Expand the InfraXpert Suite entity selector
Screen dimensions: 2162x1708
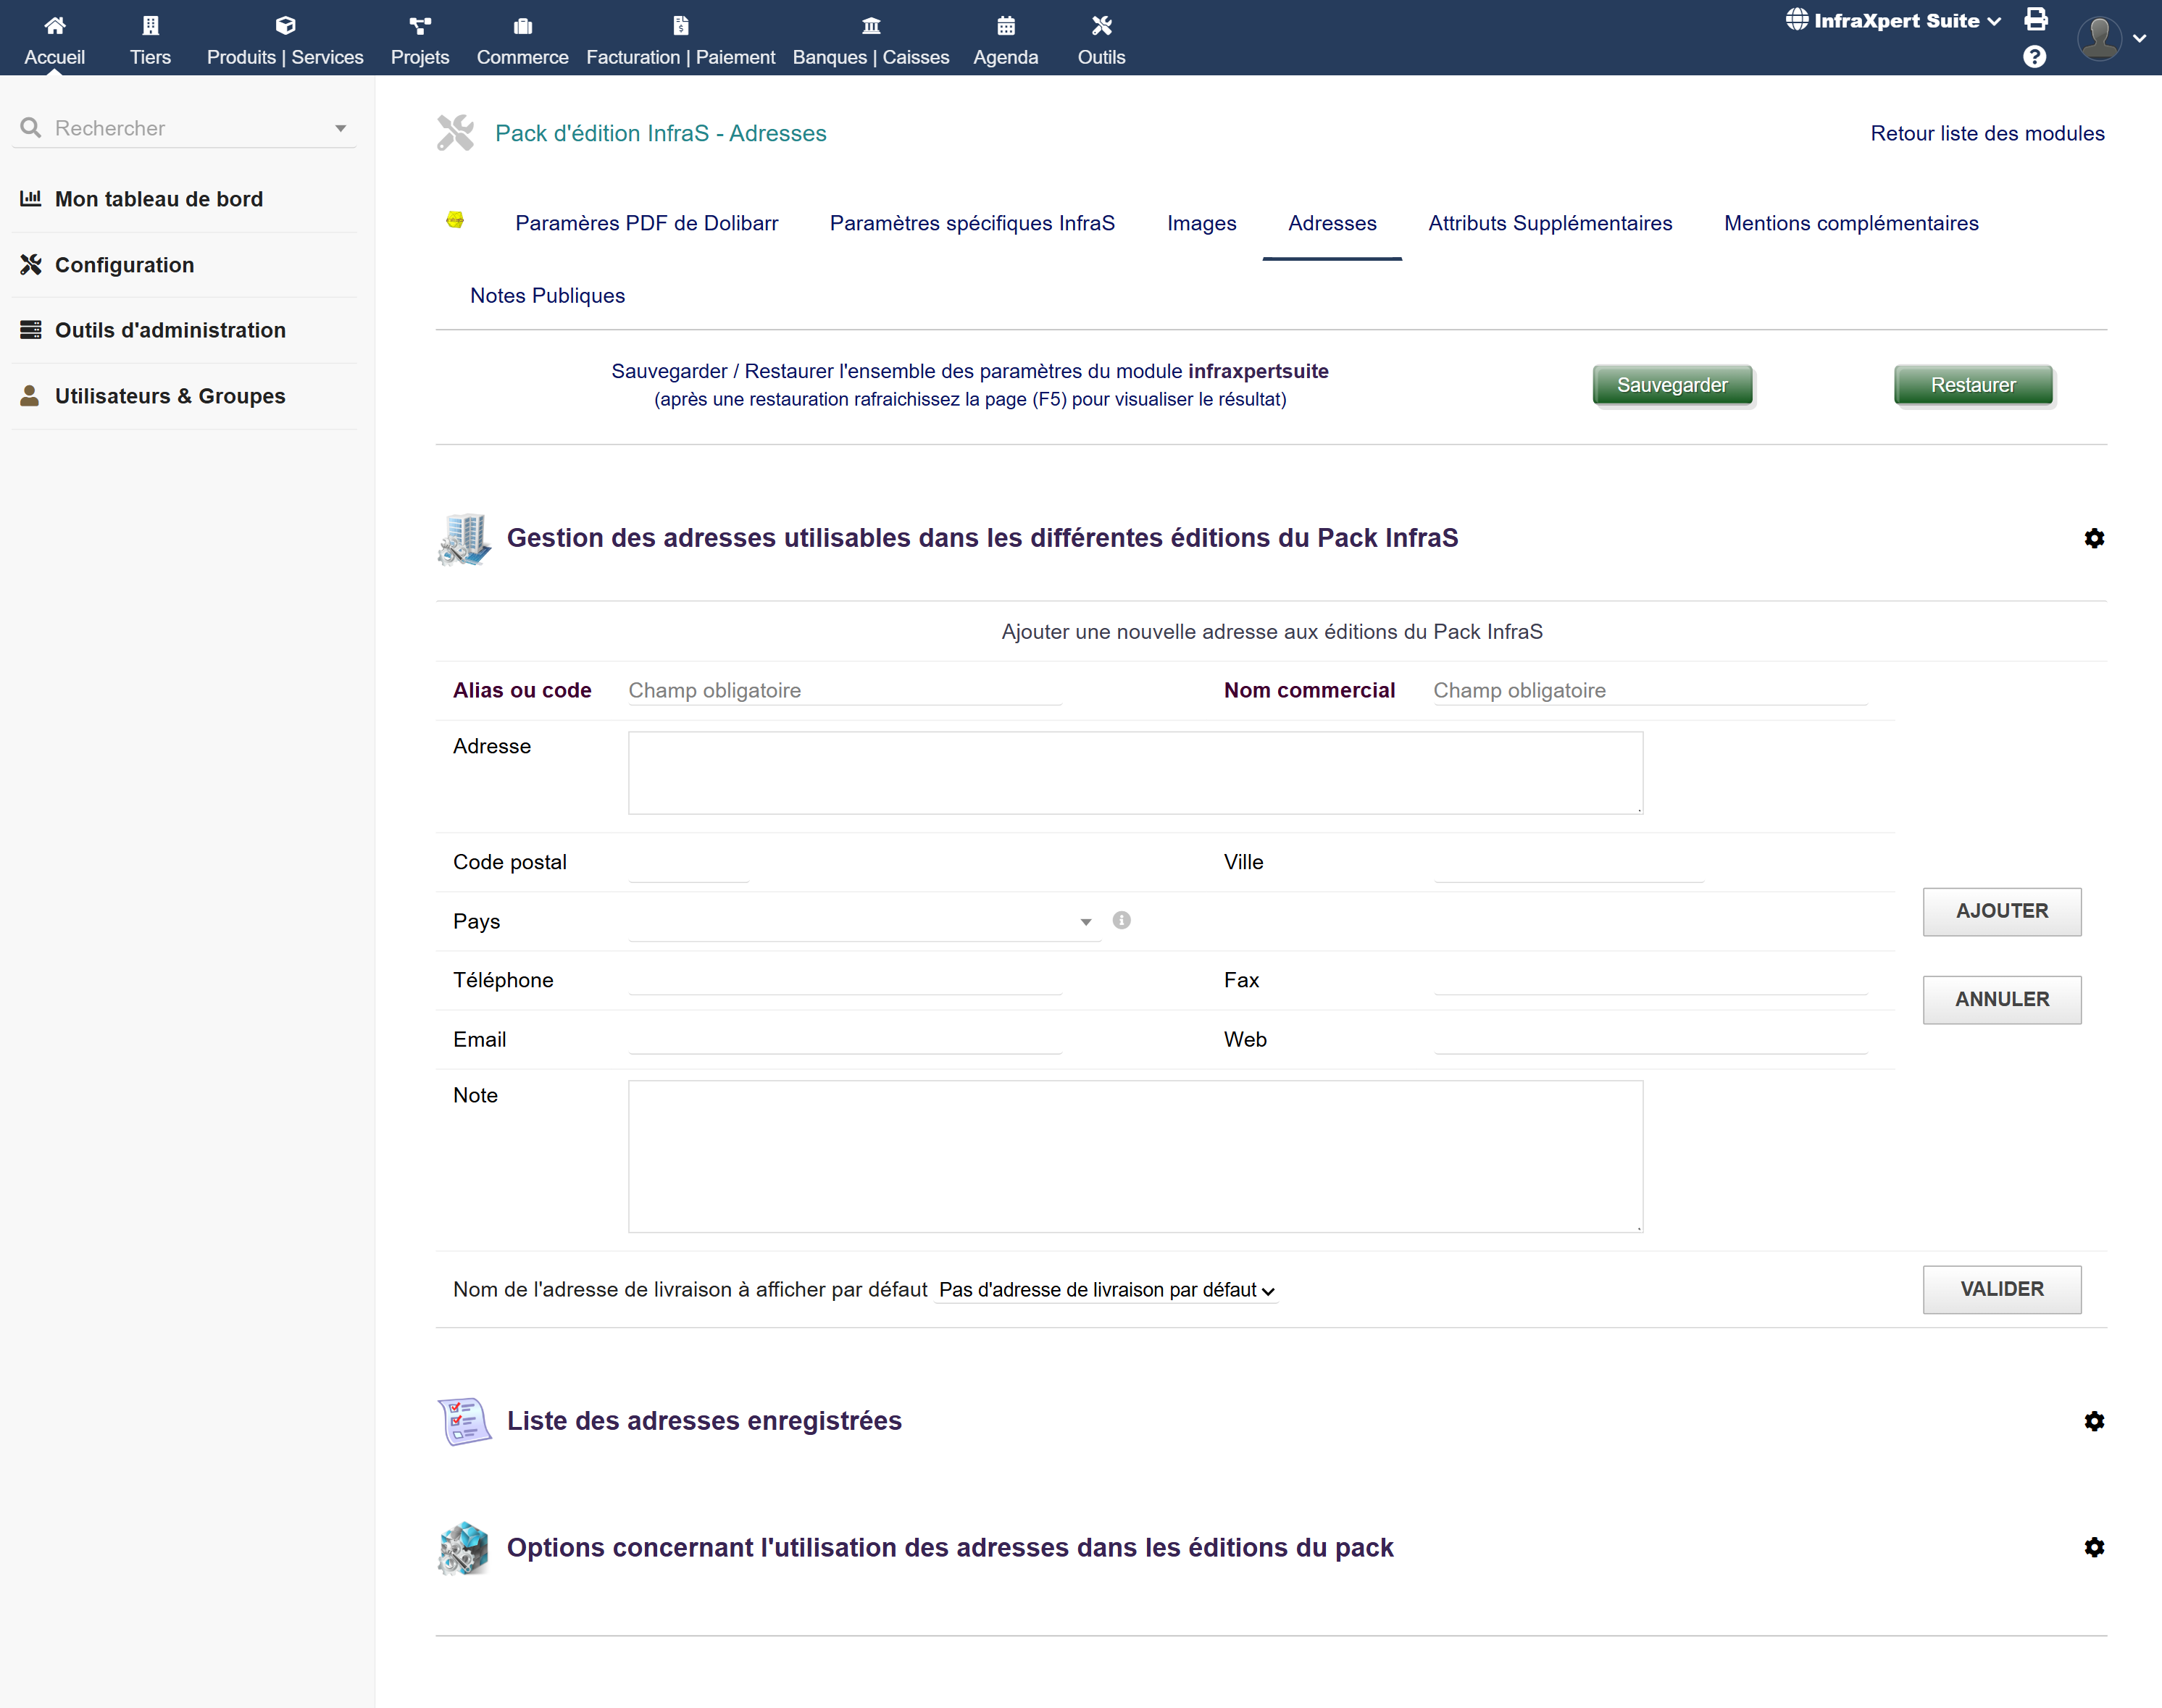click(1894, 21)
